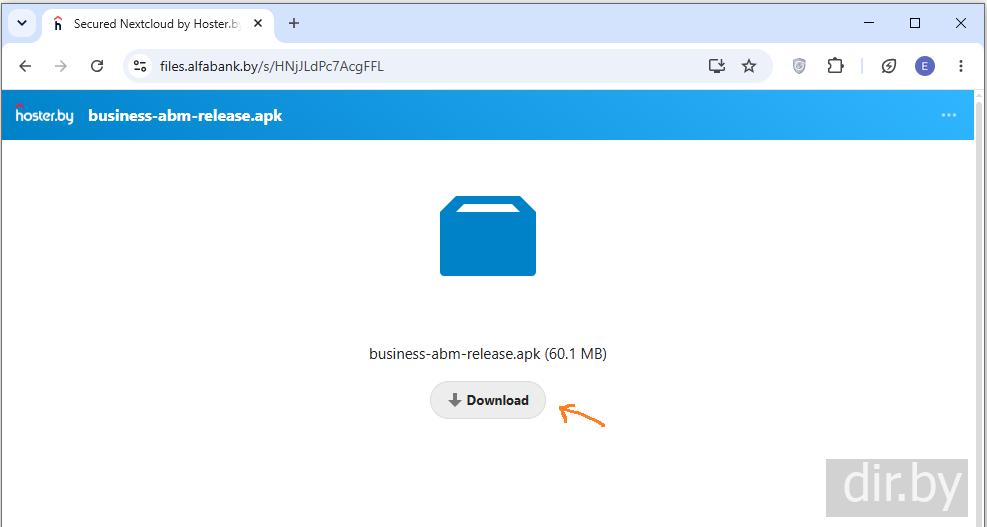Click the file name text with 60.1 MB

pos(488,354)
